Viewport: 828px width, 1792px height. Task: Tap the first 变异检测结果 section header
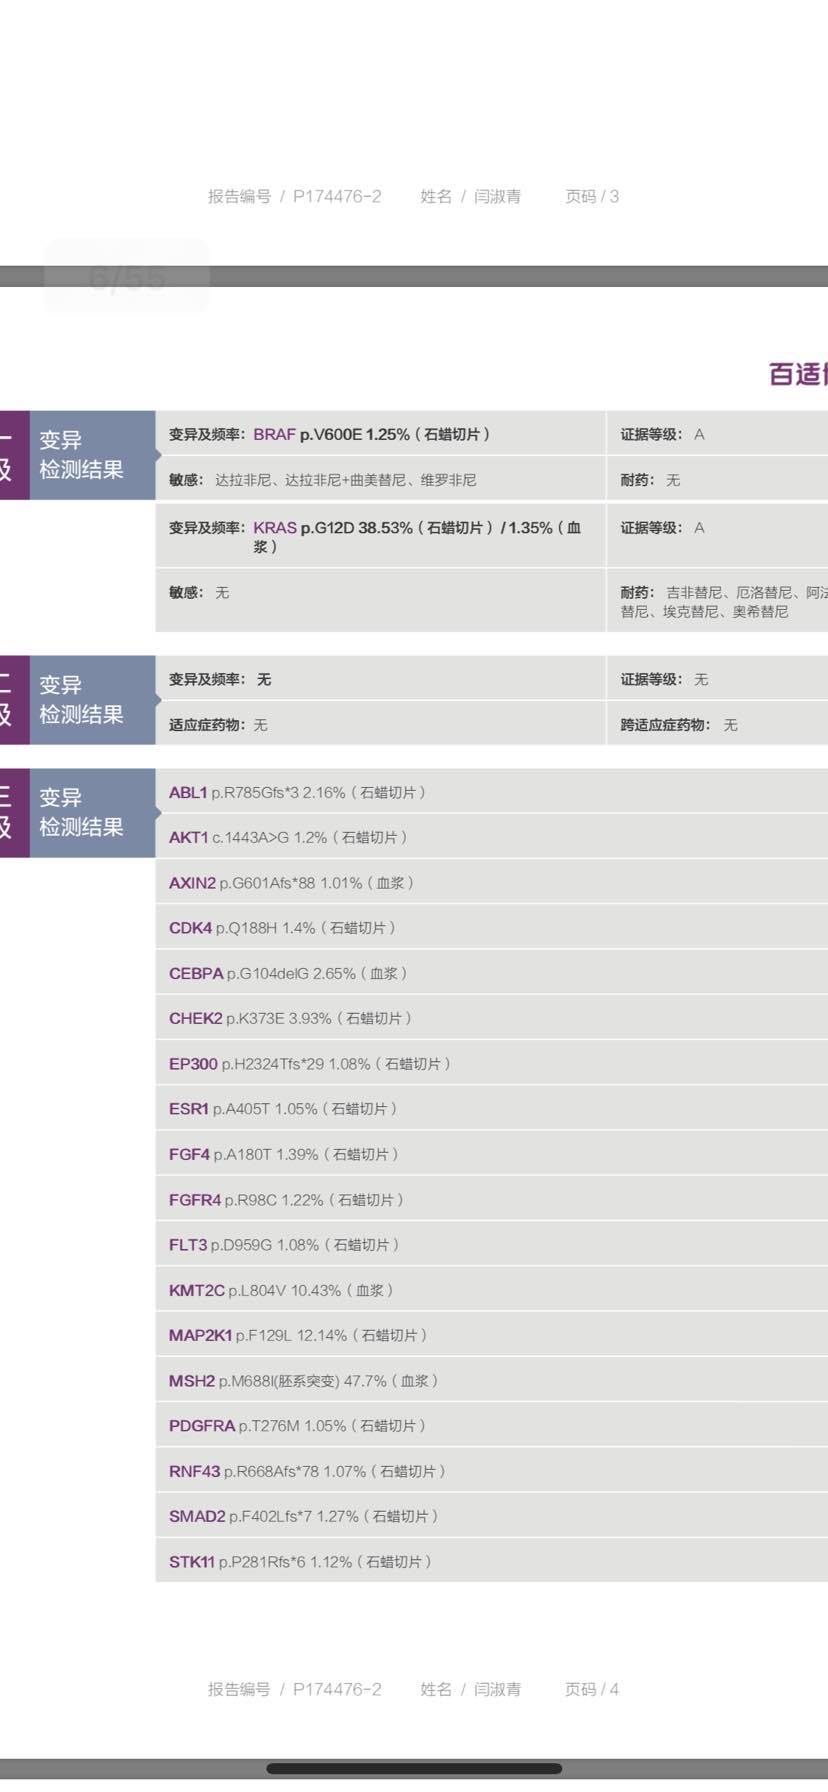[x=81, y=455]
